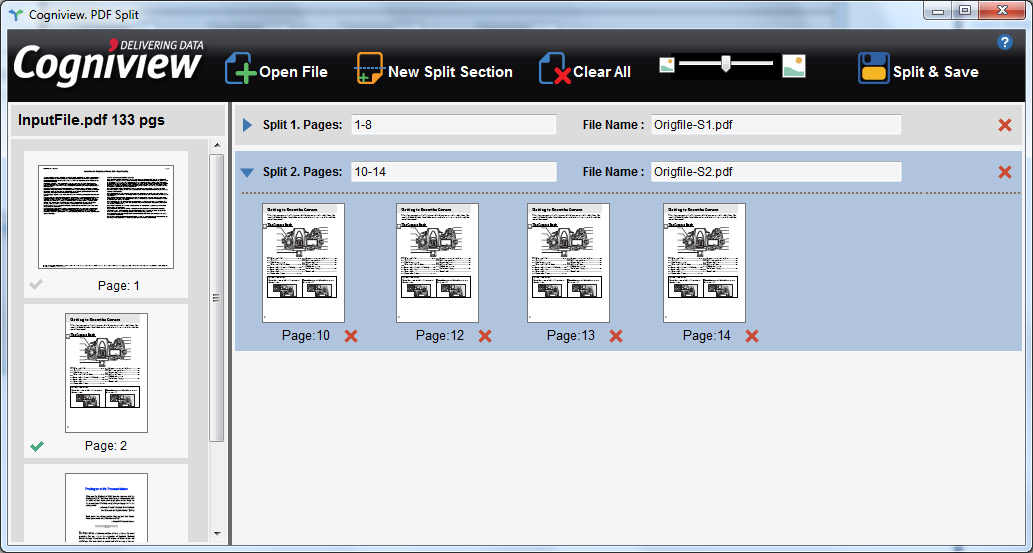Screen dimensions: 1033x553
Task: Click the sidebar scrollbar down arrow
Action: (217, 535)
